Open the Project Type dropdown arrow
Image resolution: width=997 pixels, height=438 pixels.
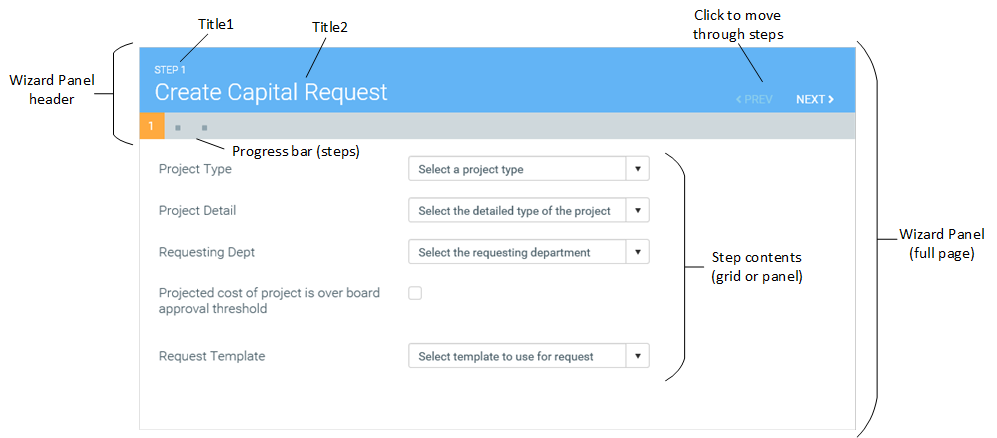[637, 169]
